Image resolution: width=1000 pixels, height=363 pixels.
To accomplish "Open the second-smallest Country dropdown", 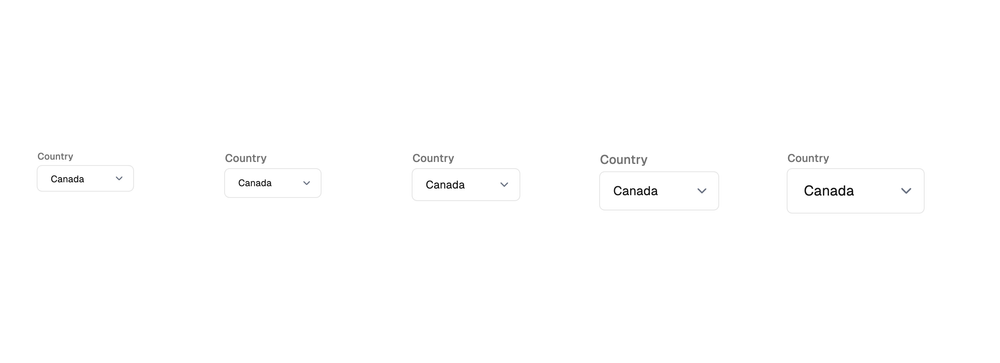I will click(273, 183).
